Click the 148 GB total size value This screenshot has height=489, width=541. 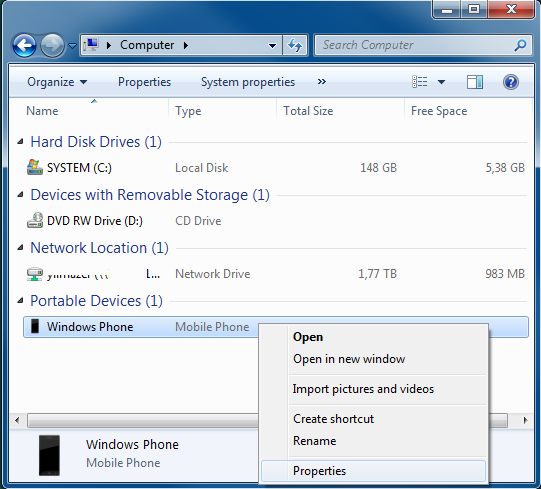click(x=378, y=168)
